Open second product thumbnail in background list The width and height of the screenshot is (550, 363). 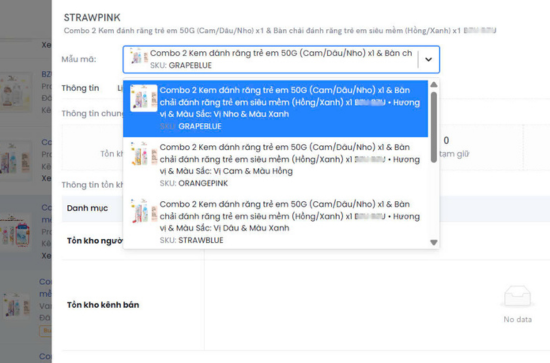point(15,159)
